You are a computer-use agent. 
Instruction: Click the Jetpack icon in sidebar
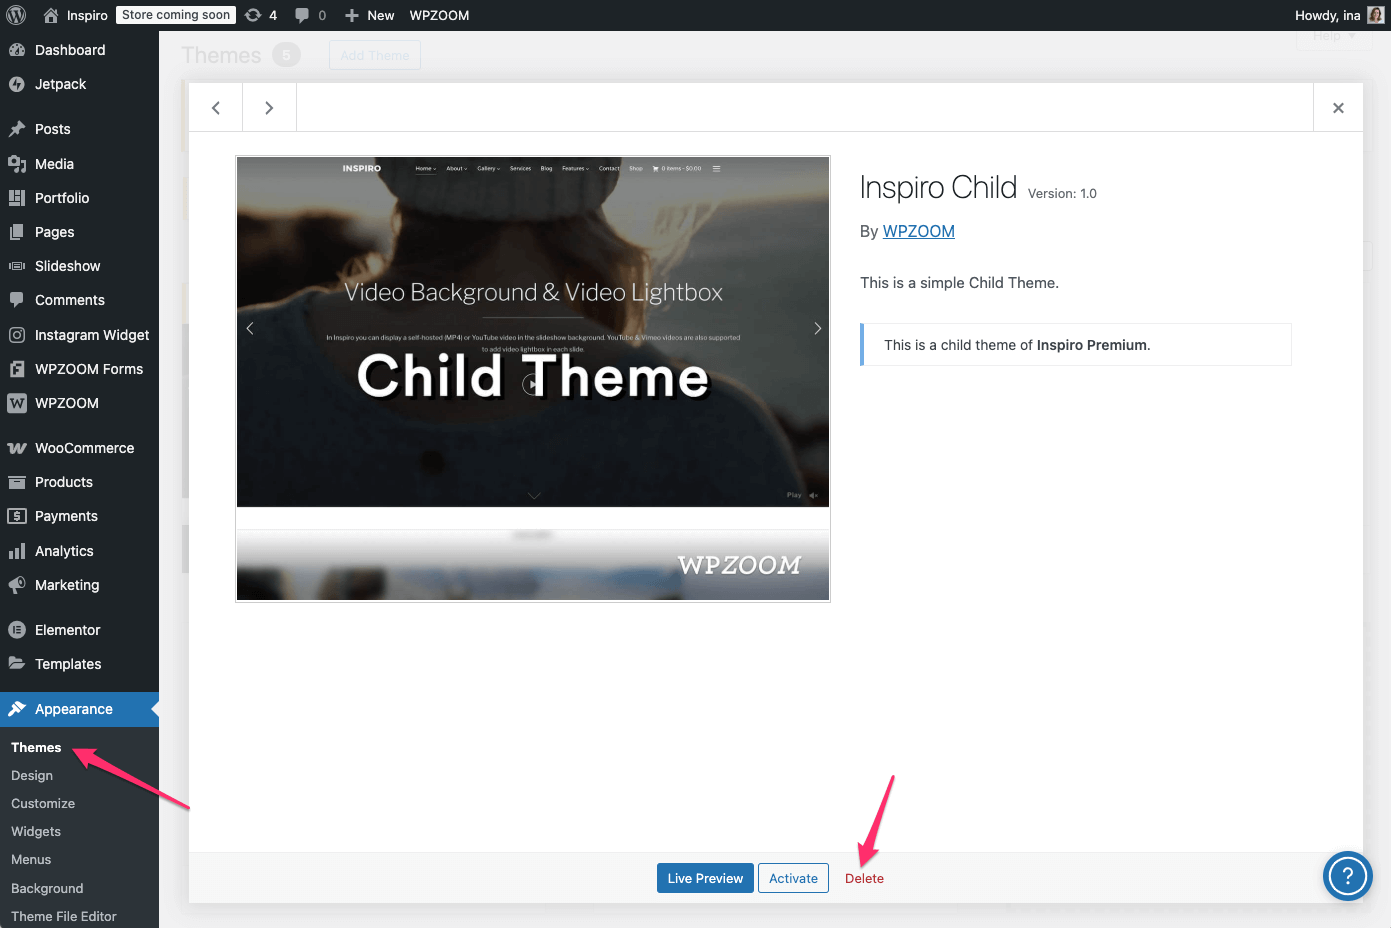pyautogui.click(x=17, y=85)
